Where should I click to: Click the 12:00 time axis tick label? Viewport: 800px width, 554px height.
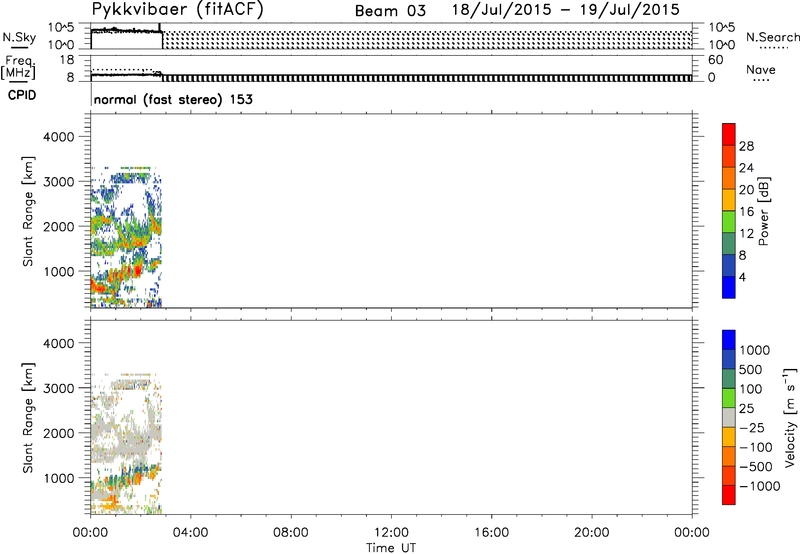391,533
